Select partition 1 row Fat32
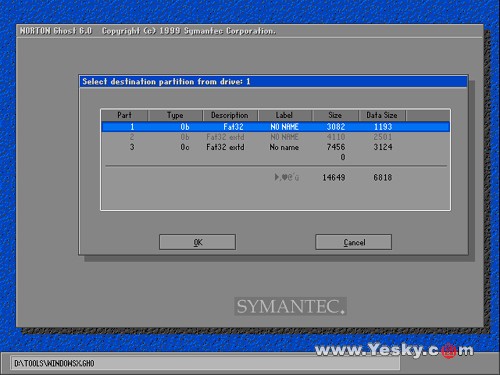 coord(276,127)
